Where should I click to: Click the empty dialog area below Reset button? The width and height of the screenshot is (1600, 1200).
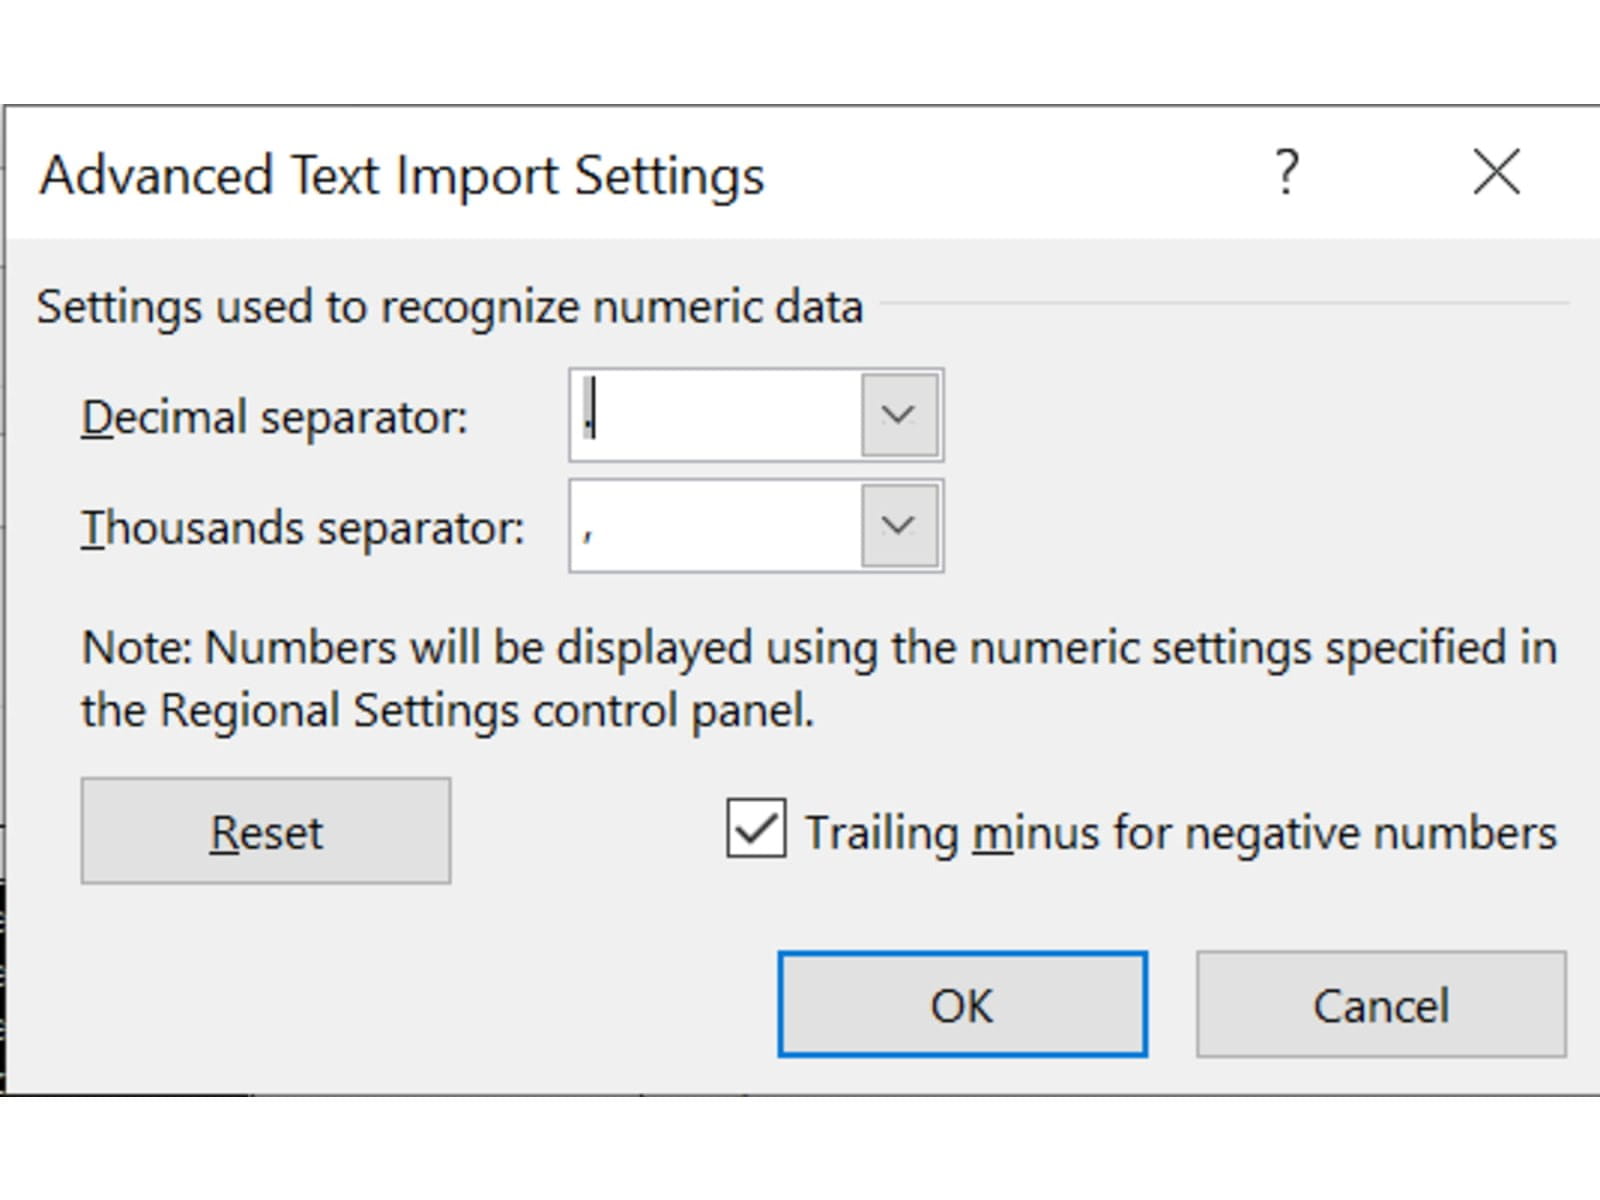(266, 990)
